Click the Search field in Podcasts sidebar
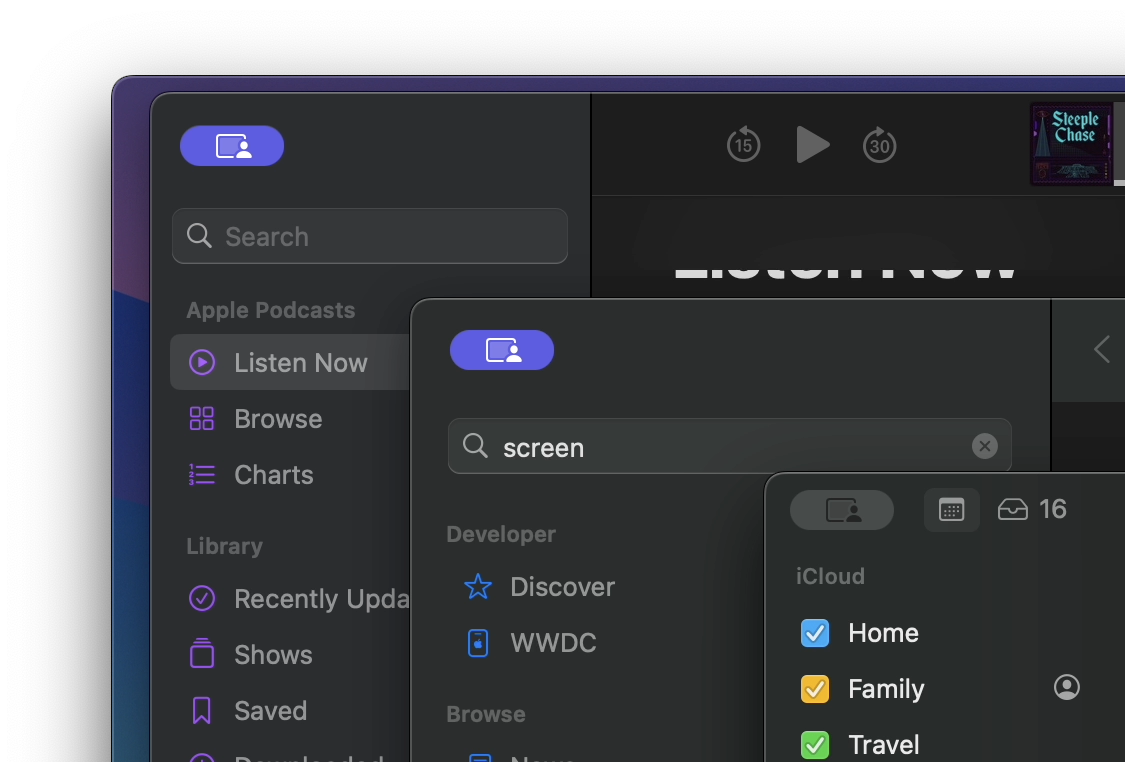The width and height of the screenshot is (1125, 762). tap(369, 236)
